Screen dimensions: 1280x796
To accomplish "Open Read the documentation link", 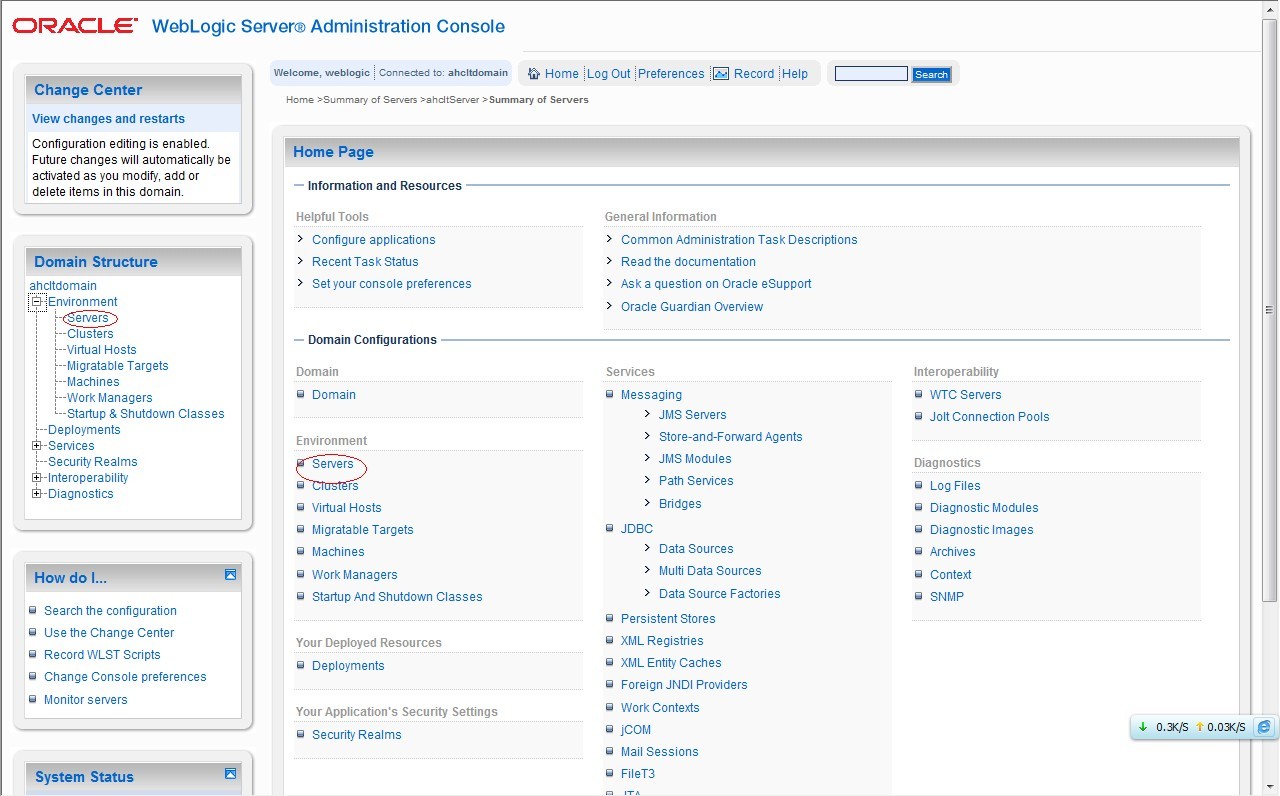I will coord(688,262).
